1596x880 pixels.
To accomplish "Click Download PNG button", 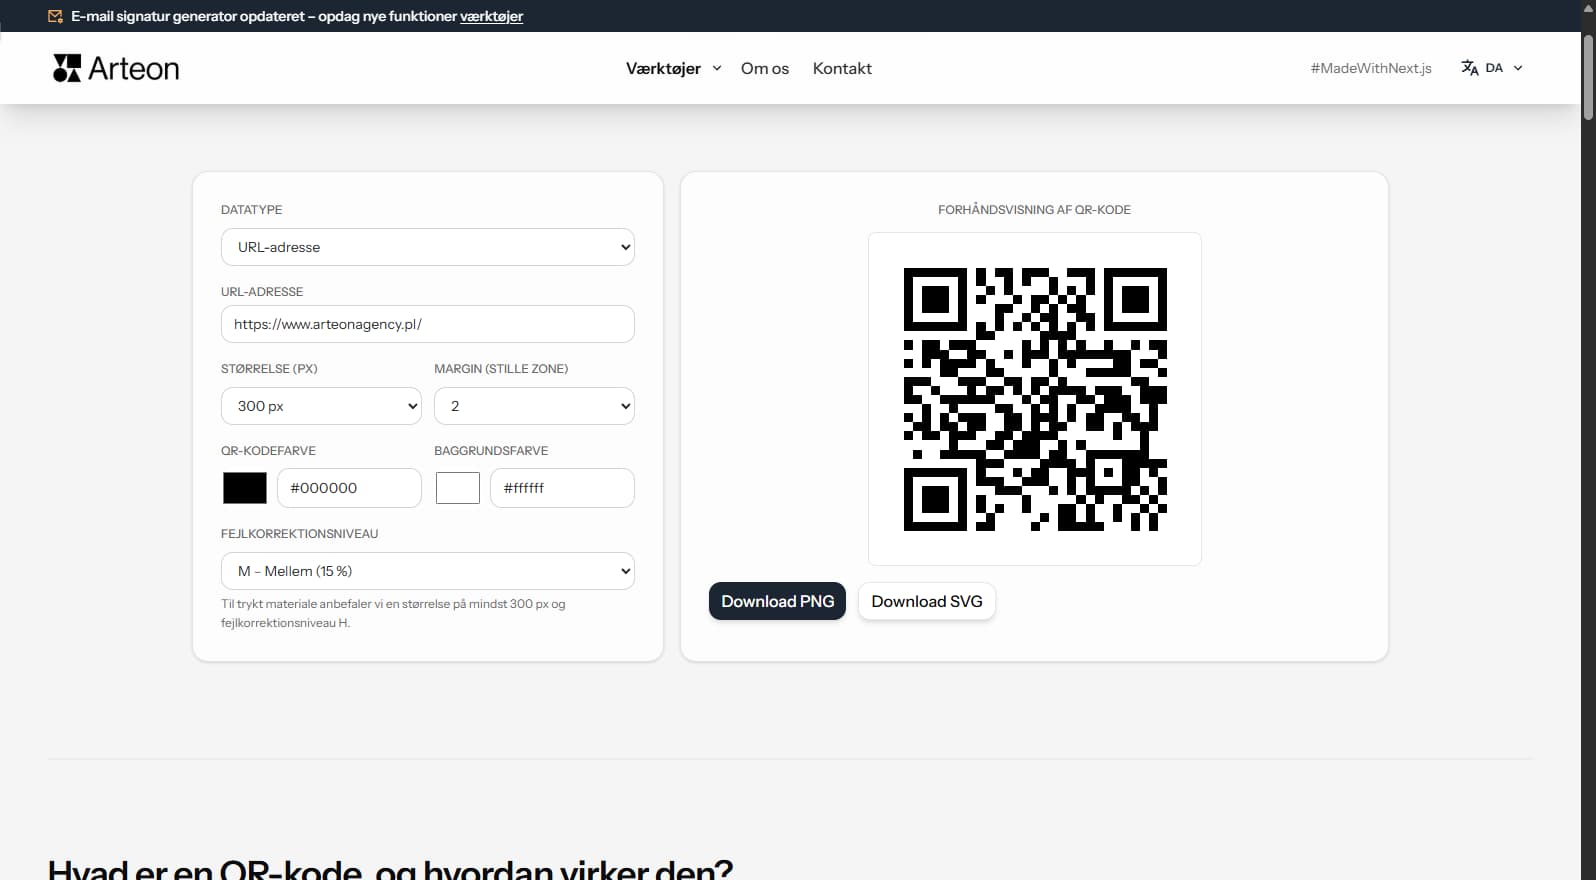I will [777, 601].
